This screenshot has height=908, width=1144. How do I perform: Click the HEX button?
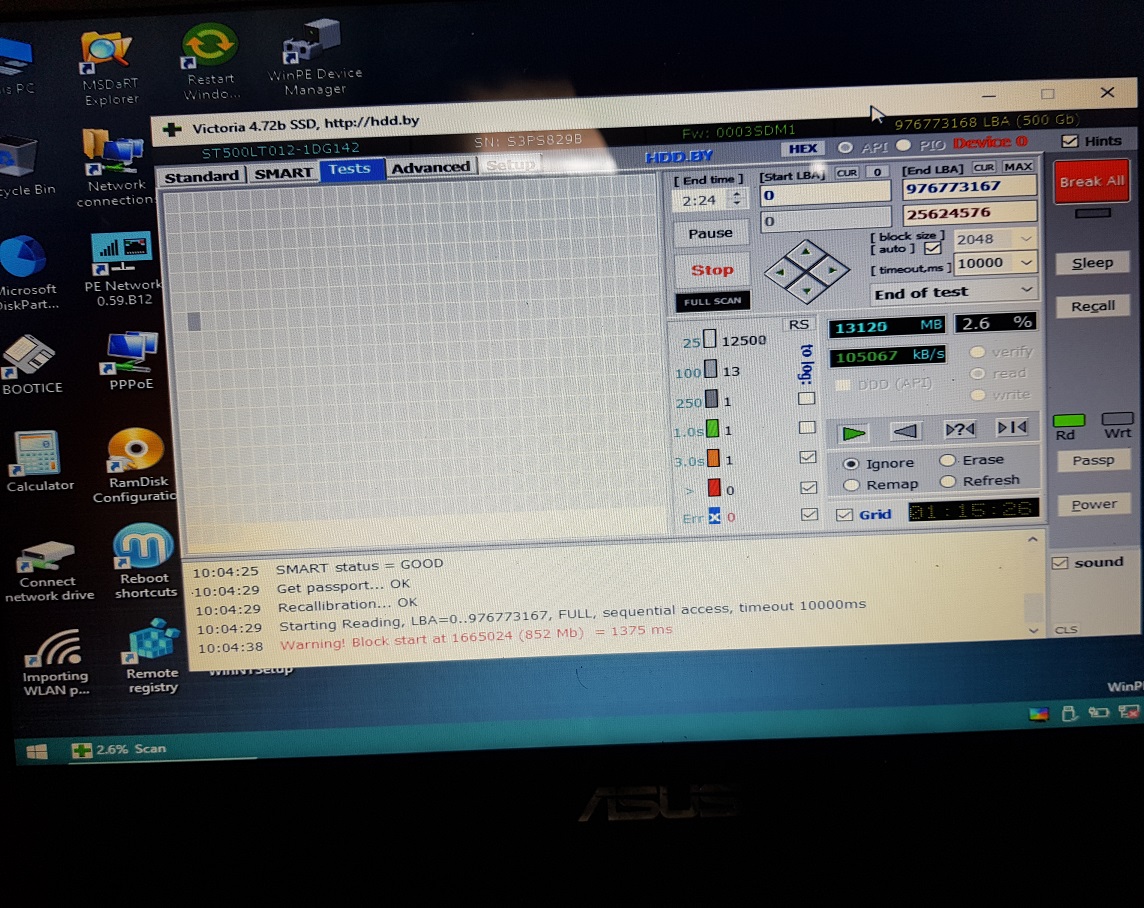click(x=803, y=149)
